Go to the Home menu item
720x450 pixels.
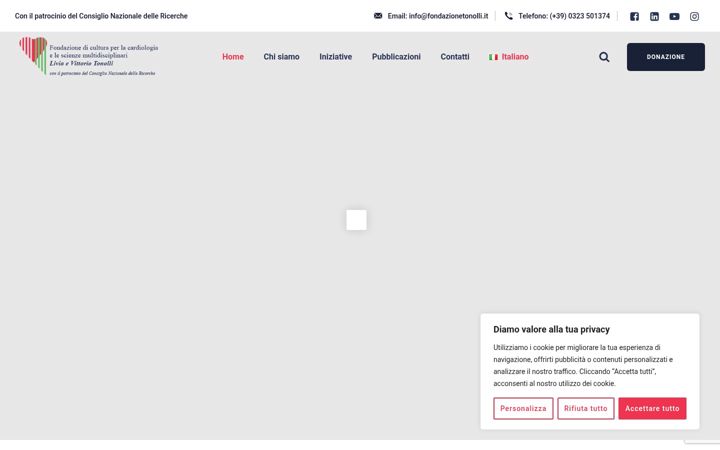click(233, 57)
